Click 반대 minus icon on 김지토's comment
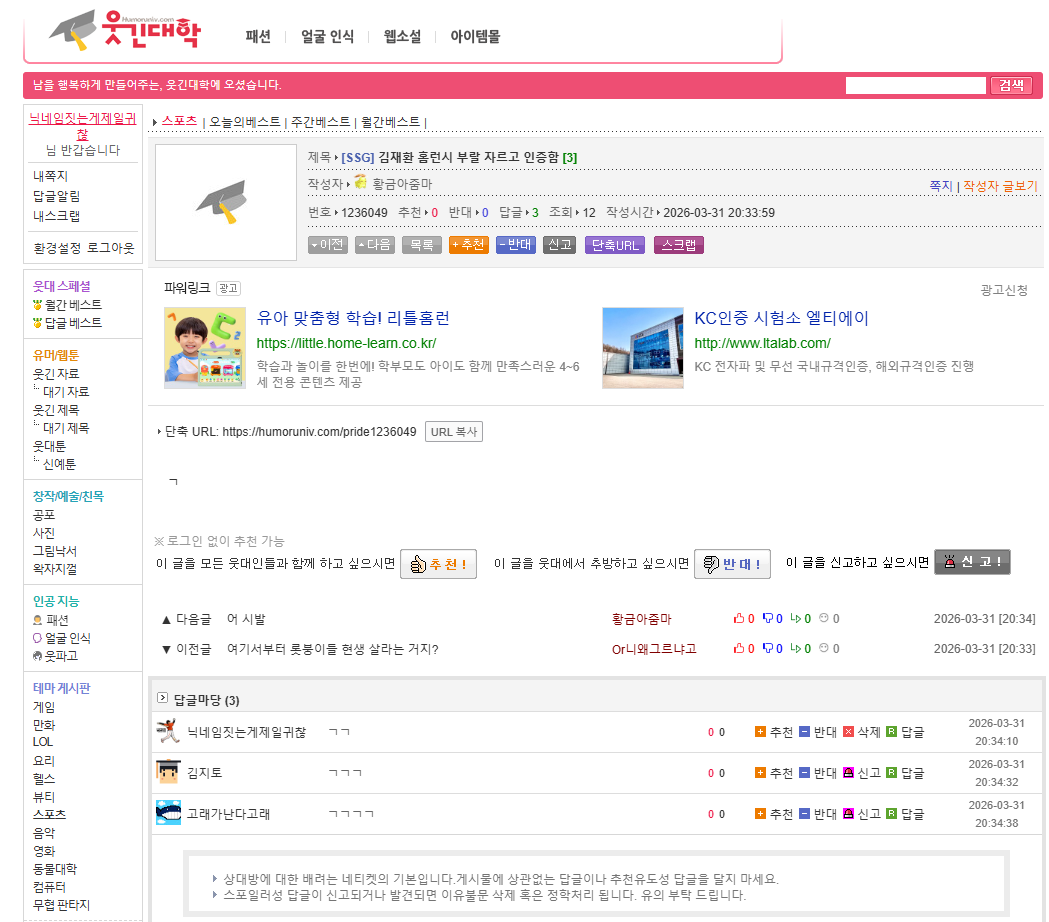 [804, 773]
